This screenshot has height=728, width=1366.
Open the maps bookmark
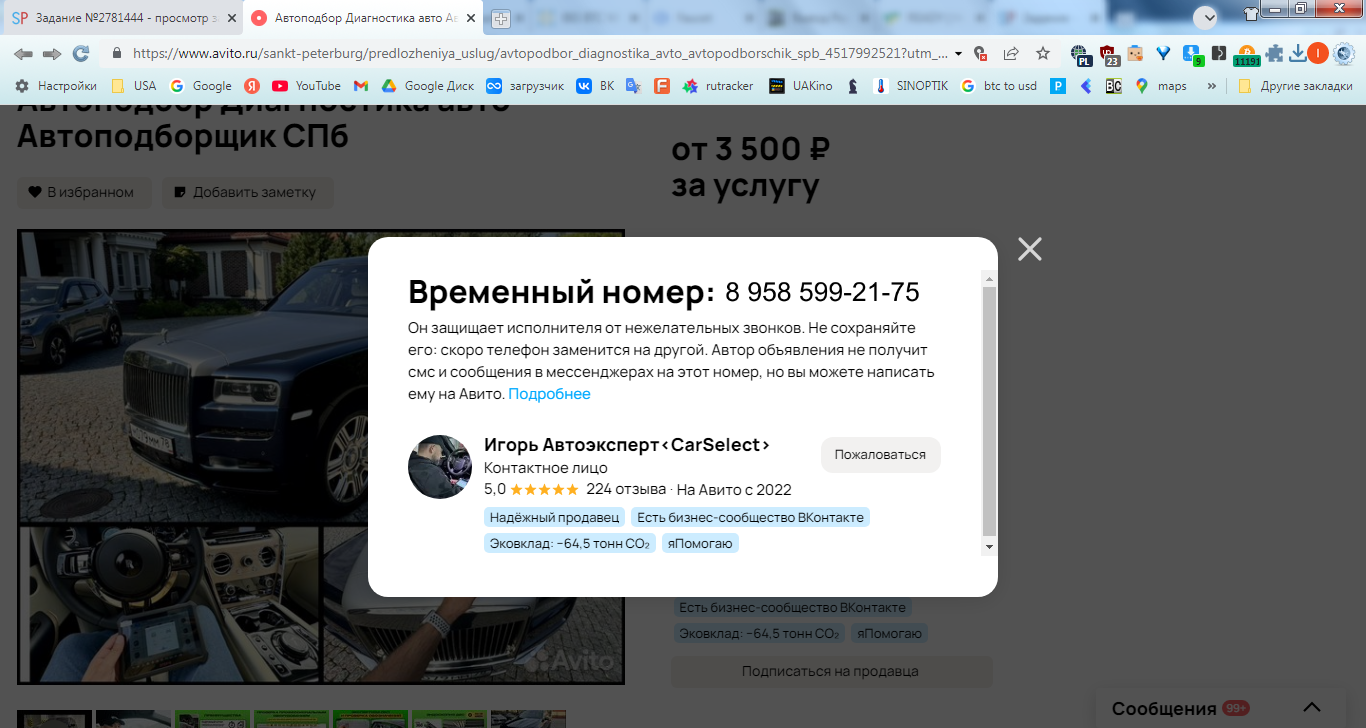[1161, 86]
